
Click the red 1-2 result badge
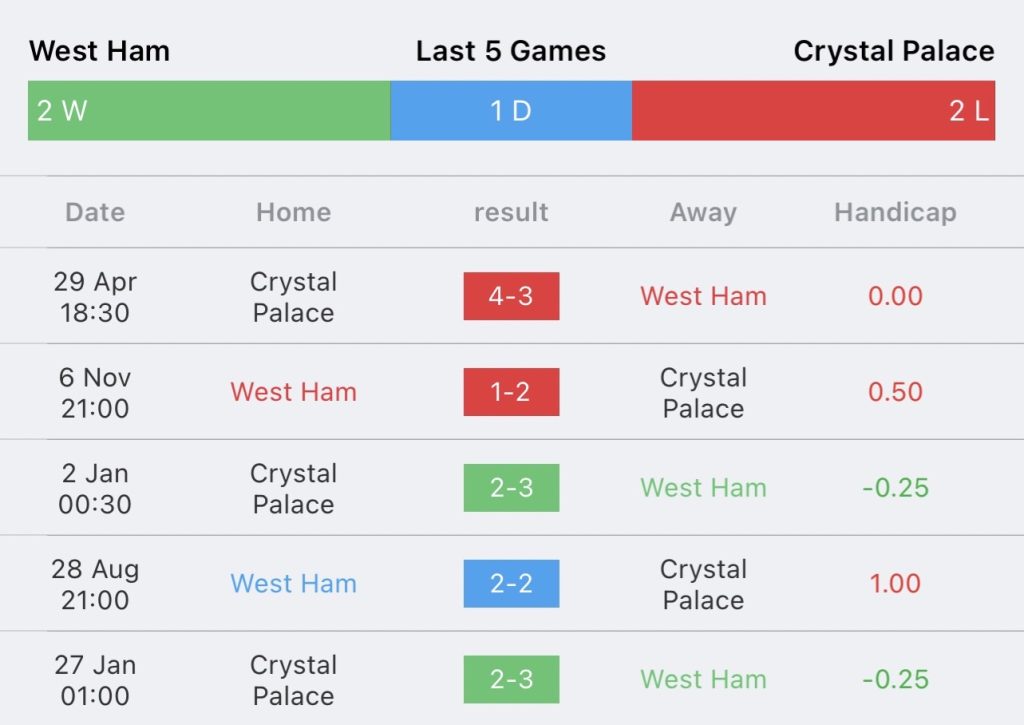(511, 392)
